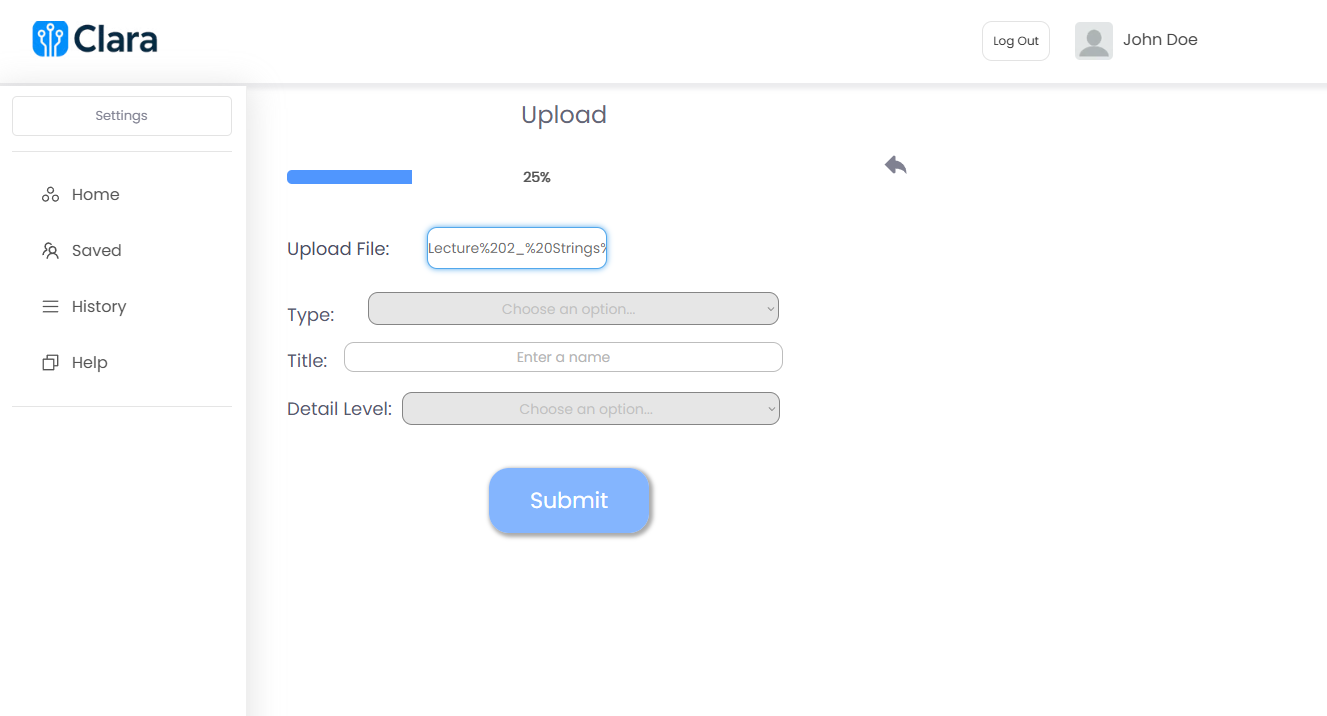The image size is (1327, 716).
Task: Open the Saved section
Action: [x=97, y=251]
